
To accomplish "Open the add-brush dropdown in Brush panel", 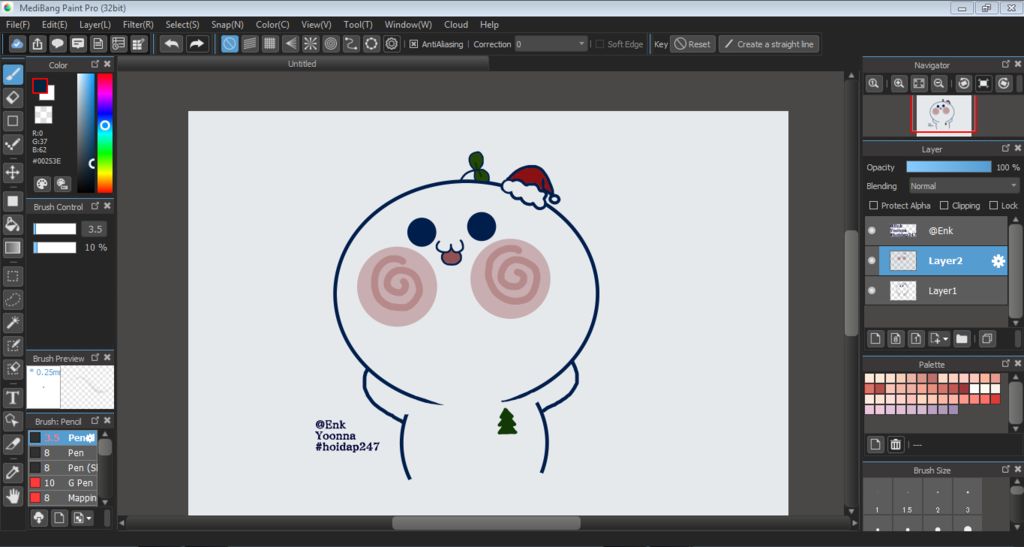I will coord(89,518).
